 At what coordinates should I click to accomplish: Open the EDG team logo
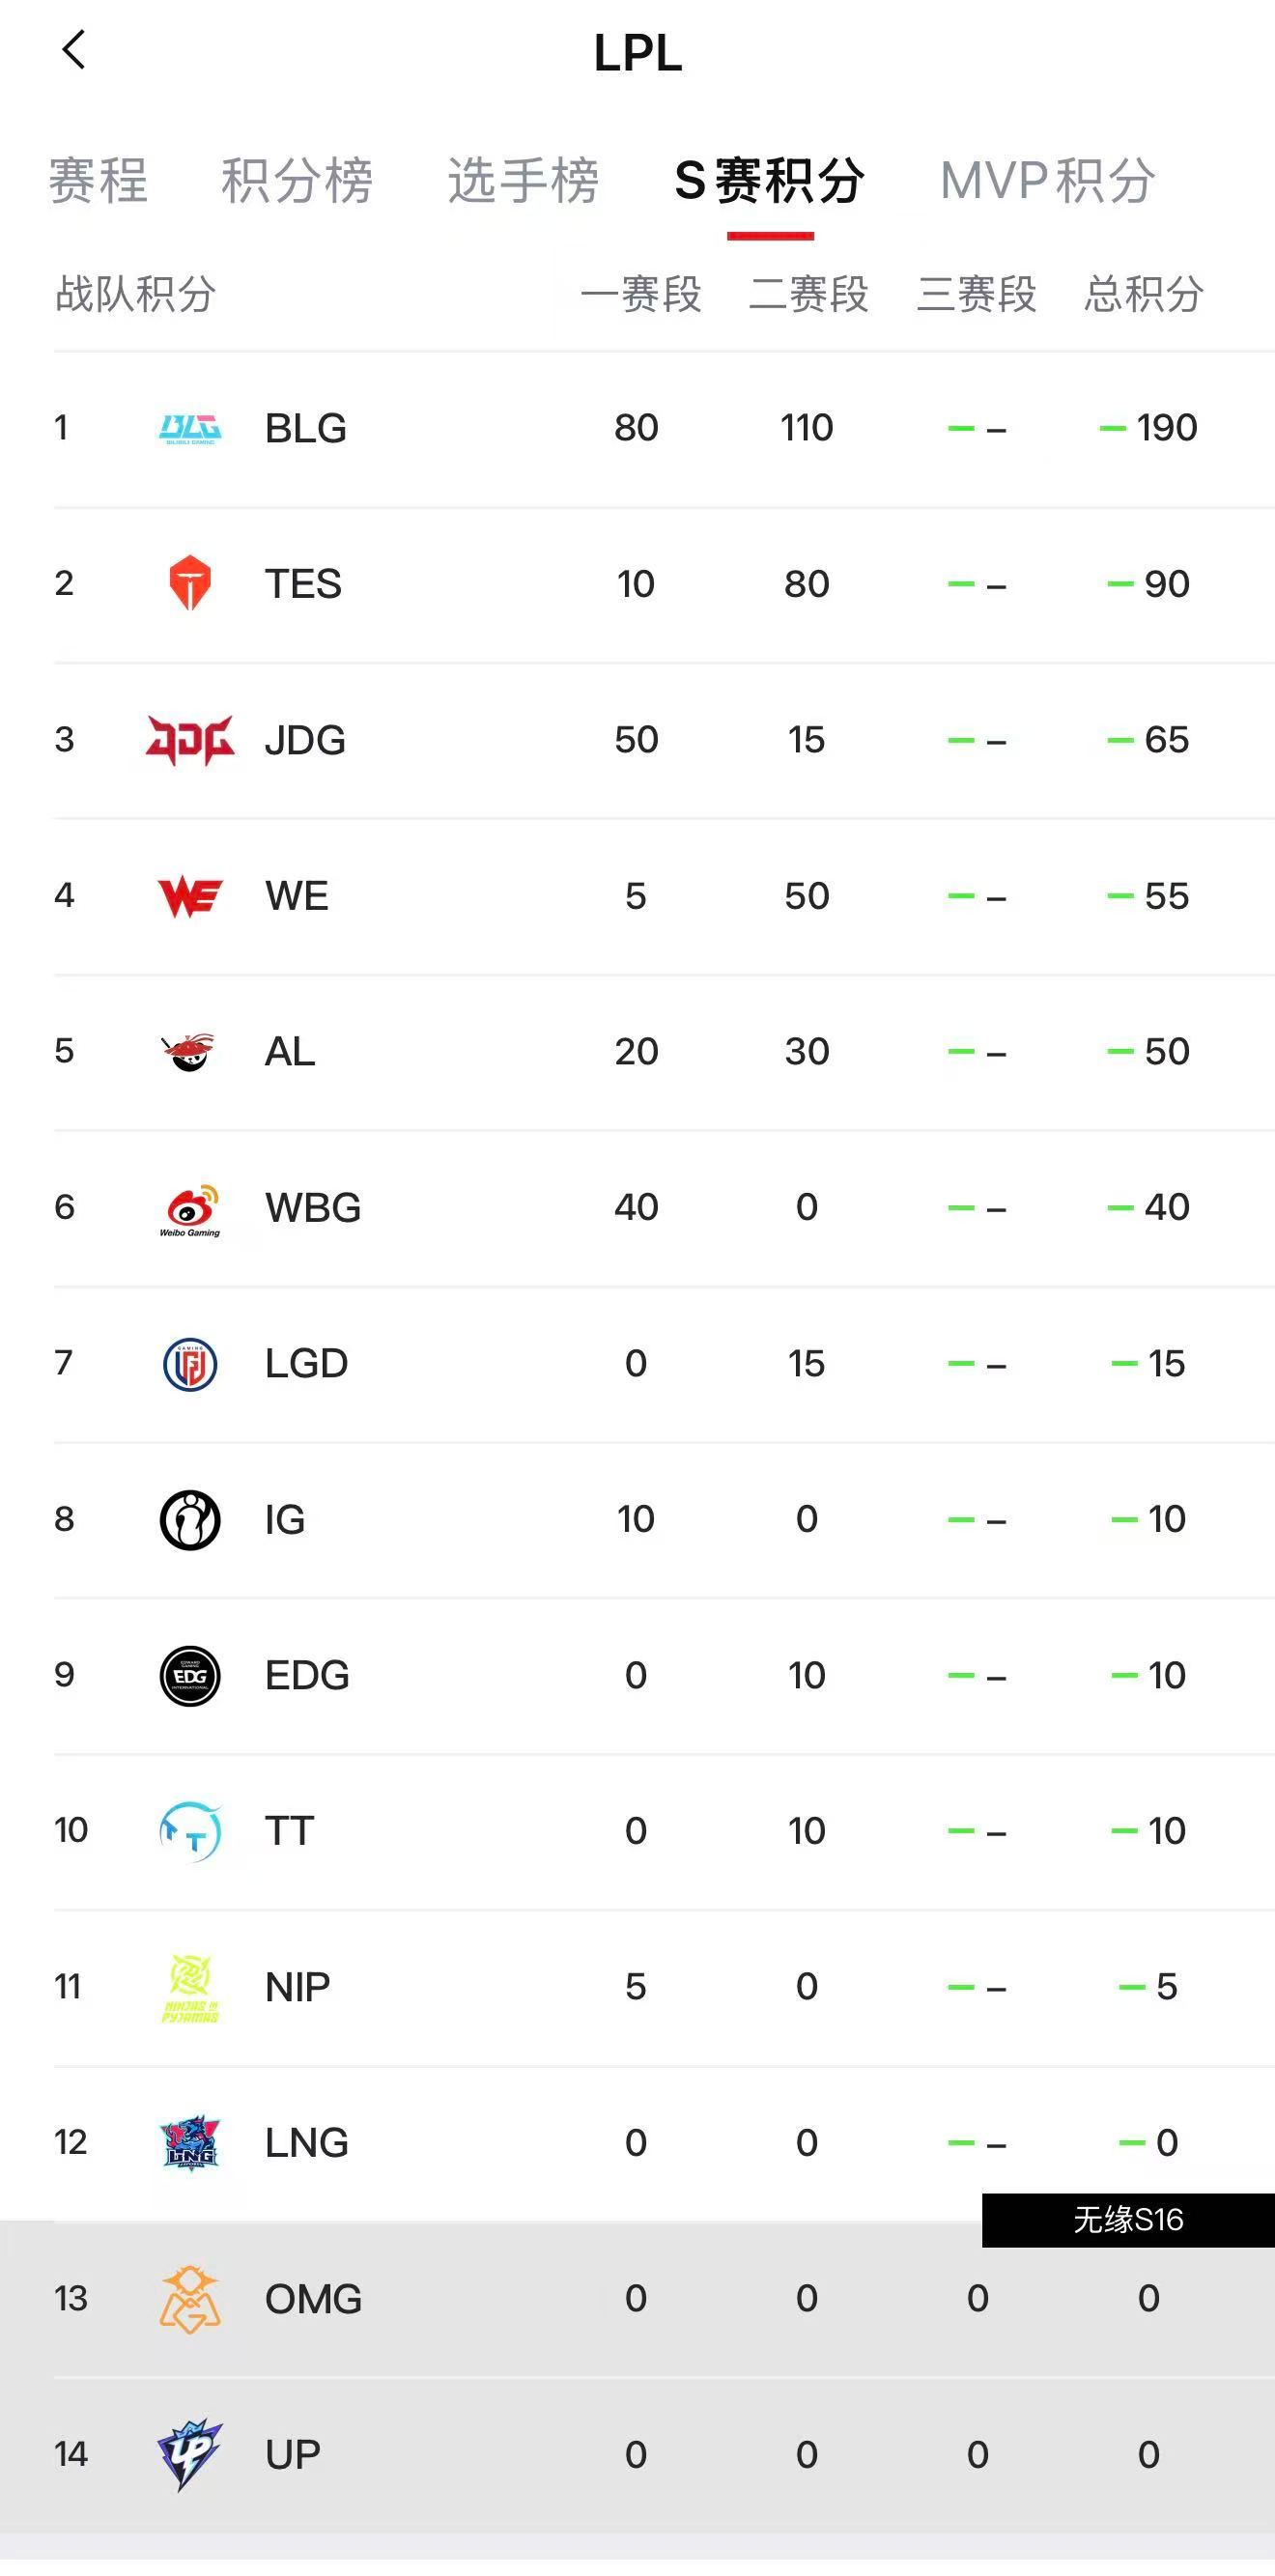pos(190,1676)
